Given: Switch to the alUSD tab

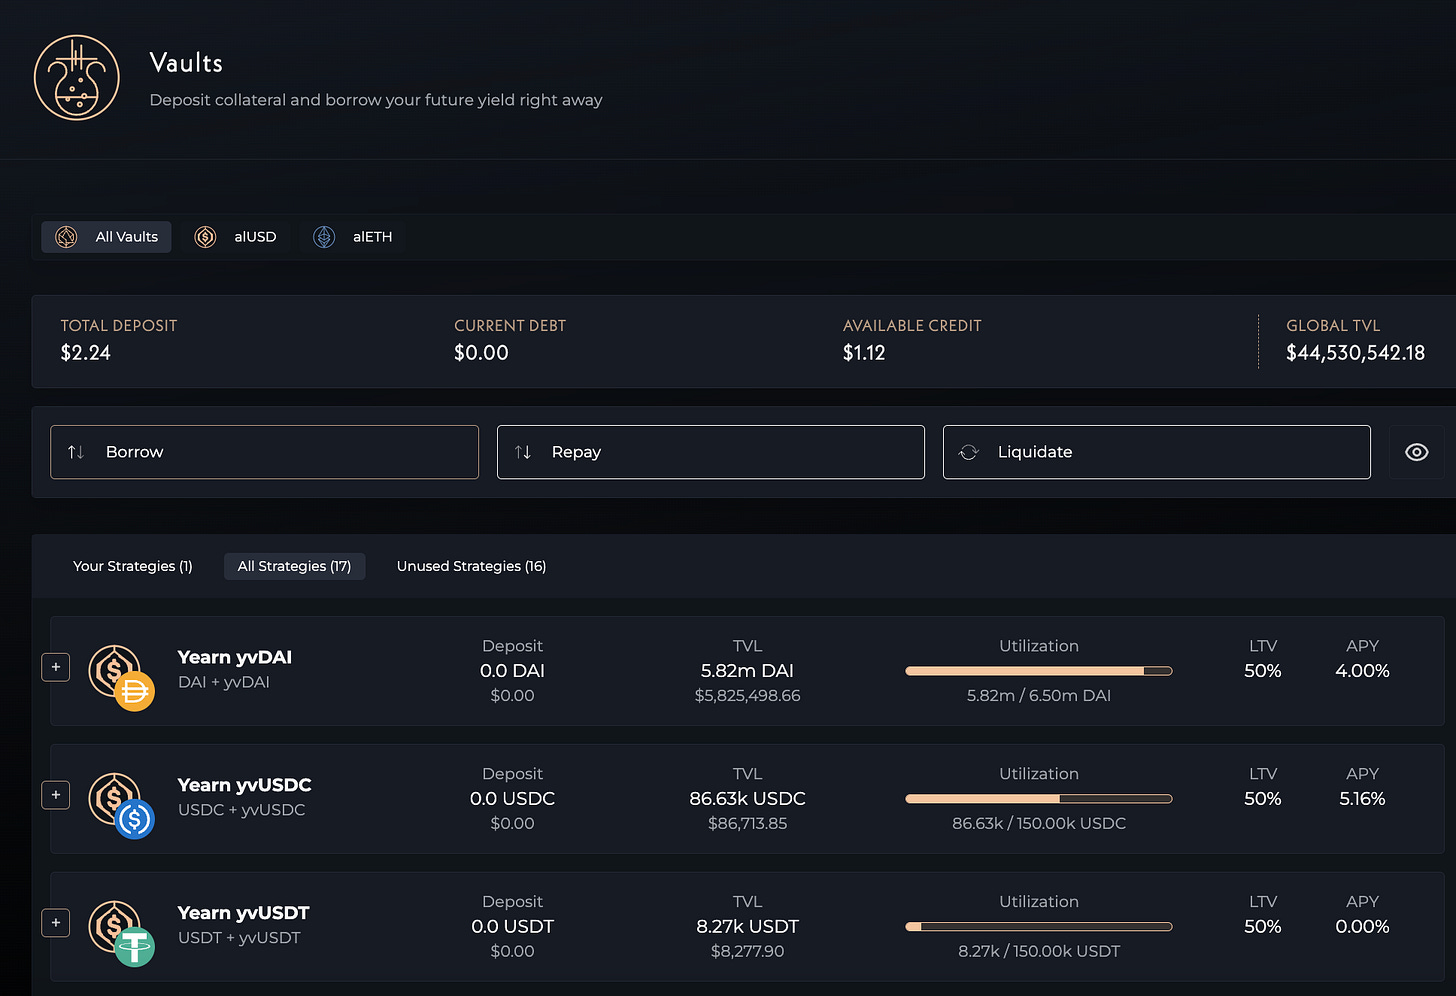Looking at the screenshot, I should [236, 237].
